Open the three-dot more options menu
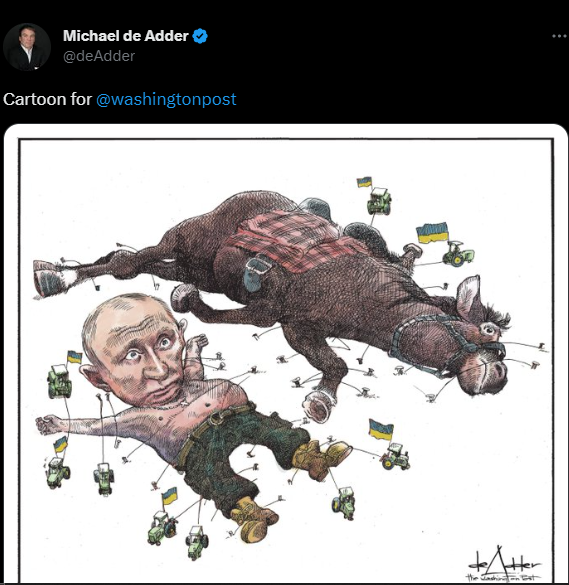The image size is (569, 585). pyautogui.click(x=559, y=36)
